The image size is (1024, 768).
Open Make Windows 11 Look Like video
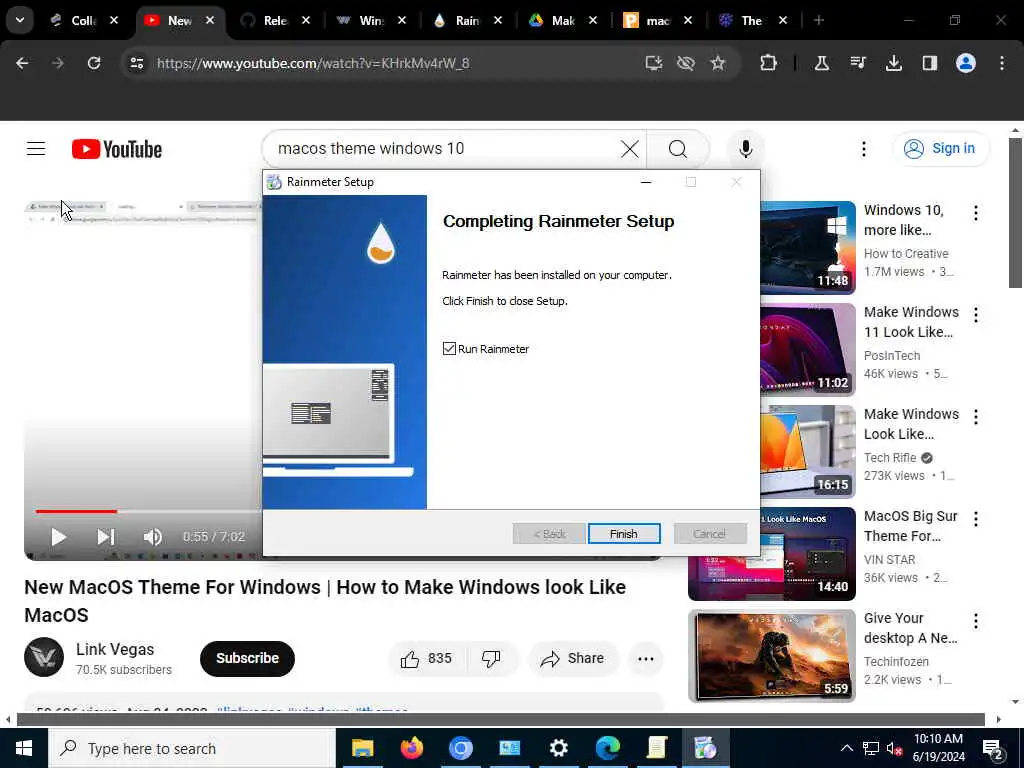911,322
